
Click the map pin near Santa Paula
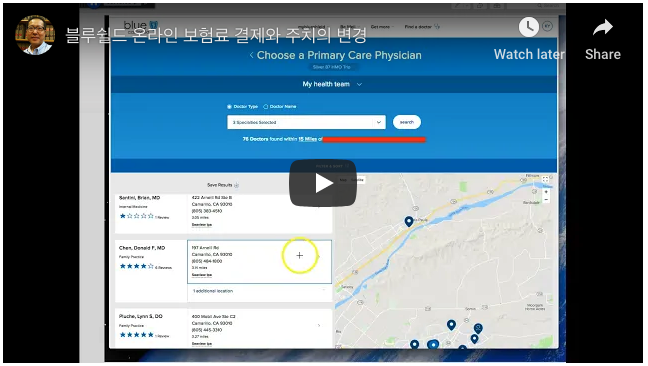(x=409, y=221)
